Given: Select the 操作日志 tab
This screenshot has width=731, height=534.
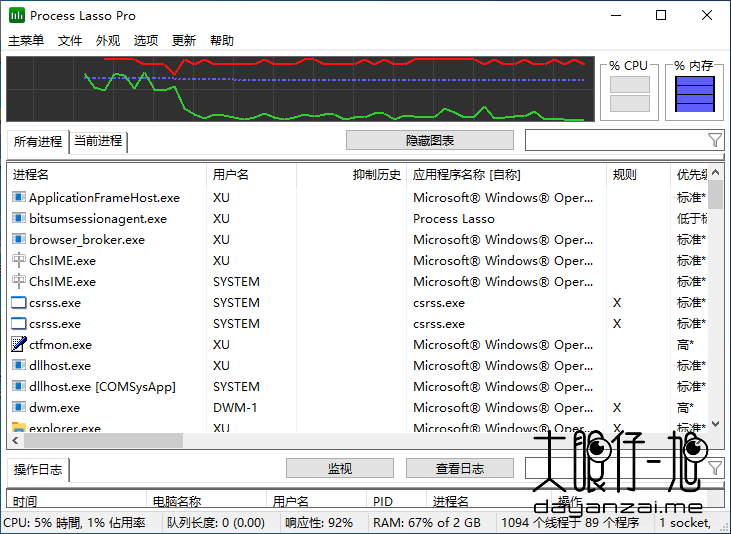Looking at the screenshot, I should tap(38, 469).
